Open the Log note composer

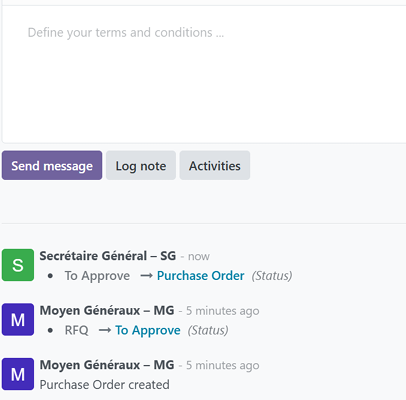point(141,165)
